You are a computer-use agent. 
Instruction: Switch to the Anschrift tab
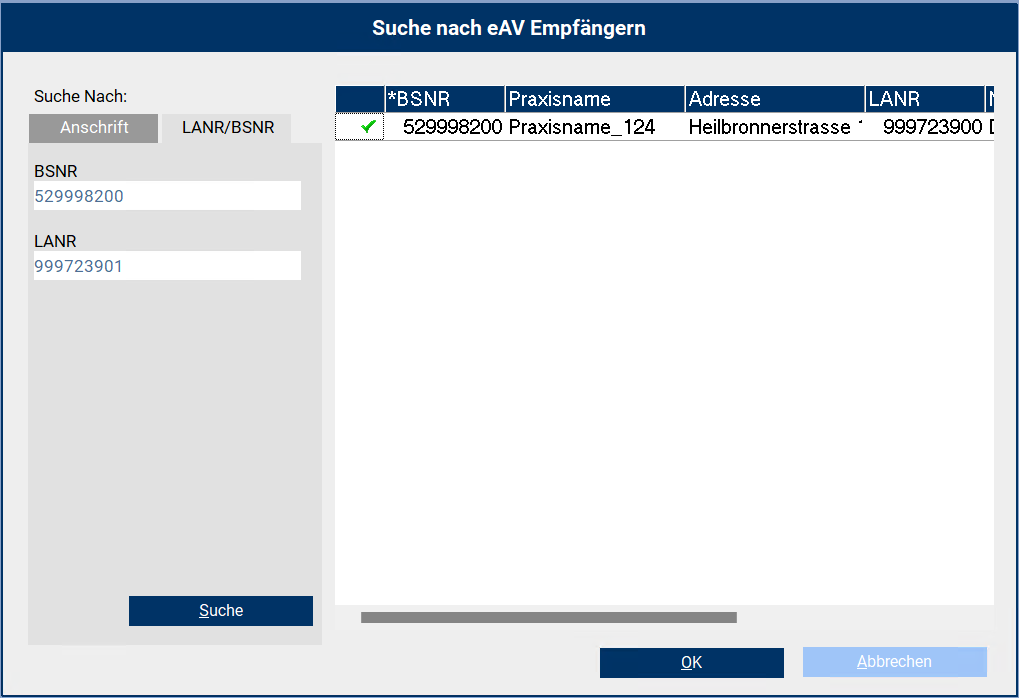click(x=92, y=128)
